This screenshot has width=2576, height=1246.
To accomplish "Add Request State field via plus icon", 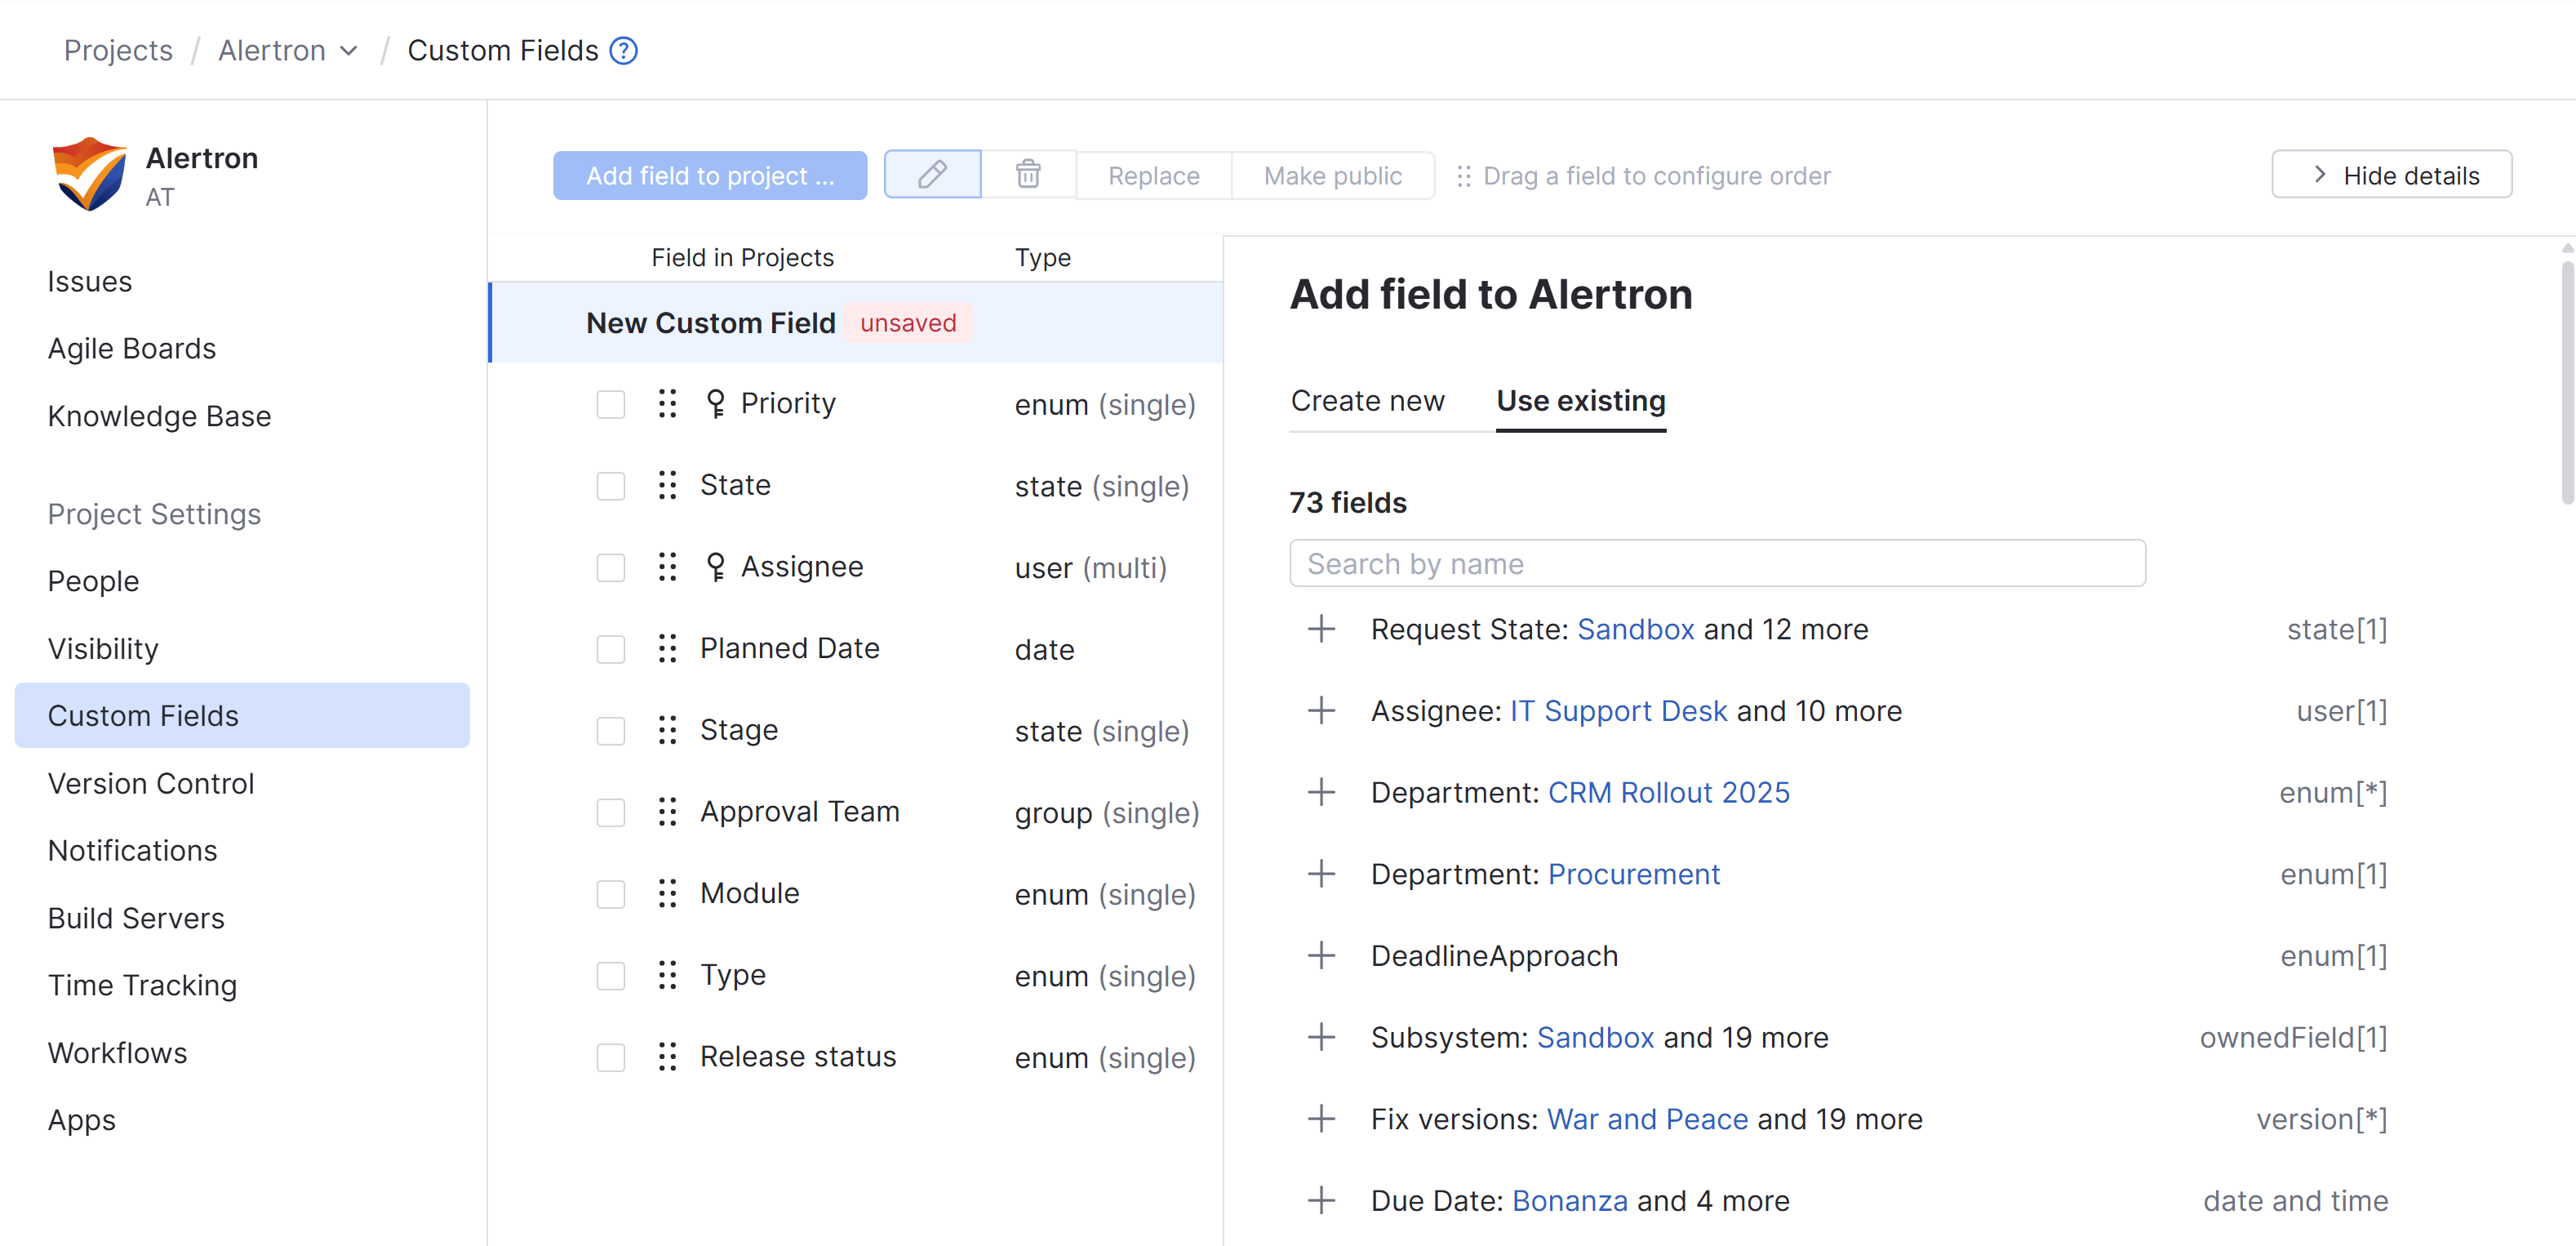I will click(x=1321, y=629).
